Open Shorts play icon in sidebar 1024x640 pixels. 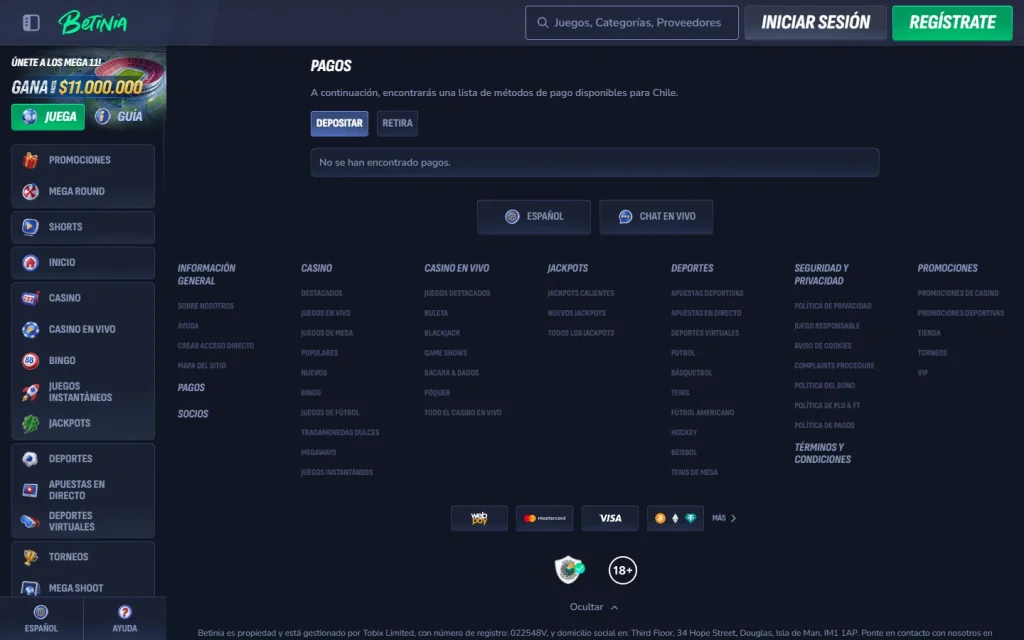[x=30, y=227]
